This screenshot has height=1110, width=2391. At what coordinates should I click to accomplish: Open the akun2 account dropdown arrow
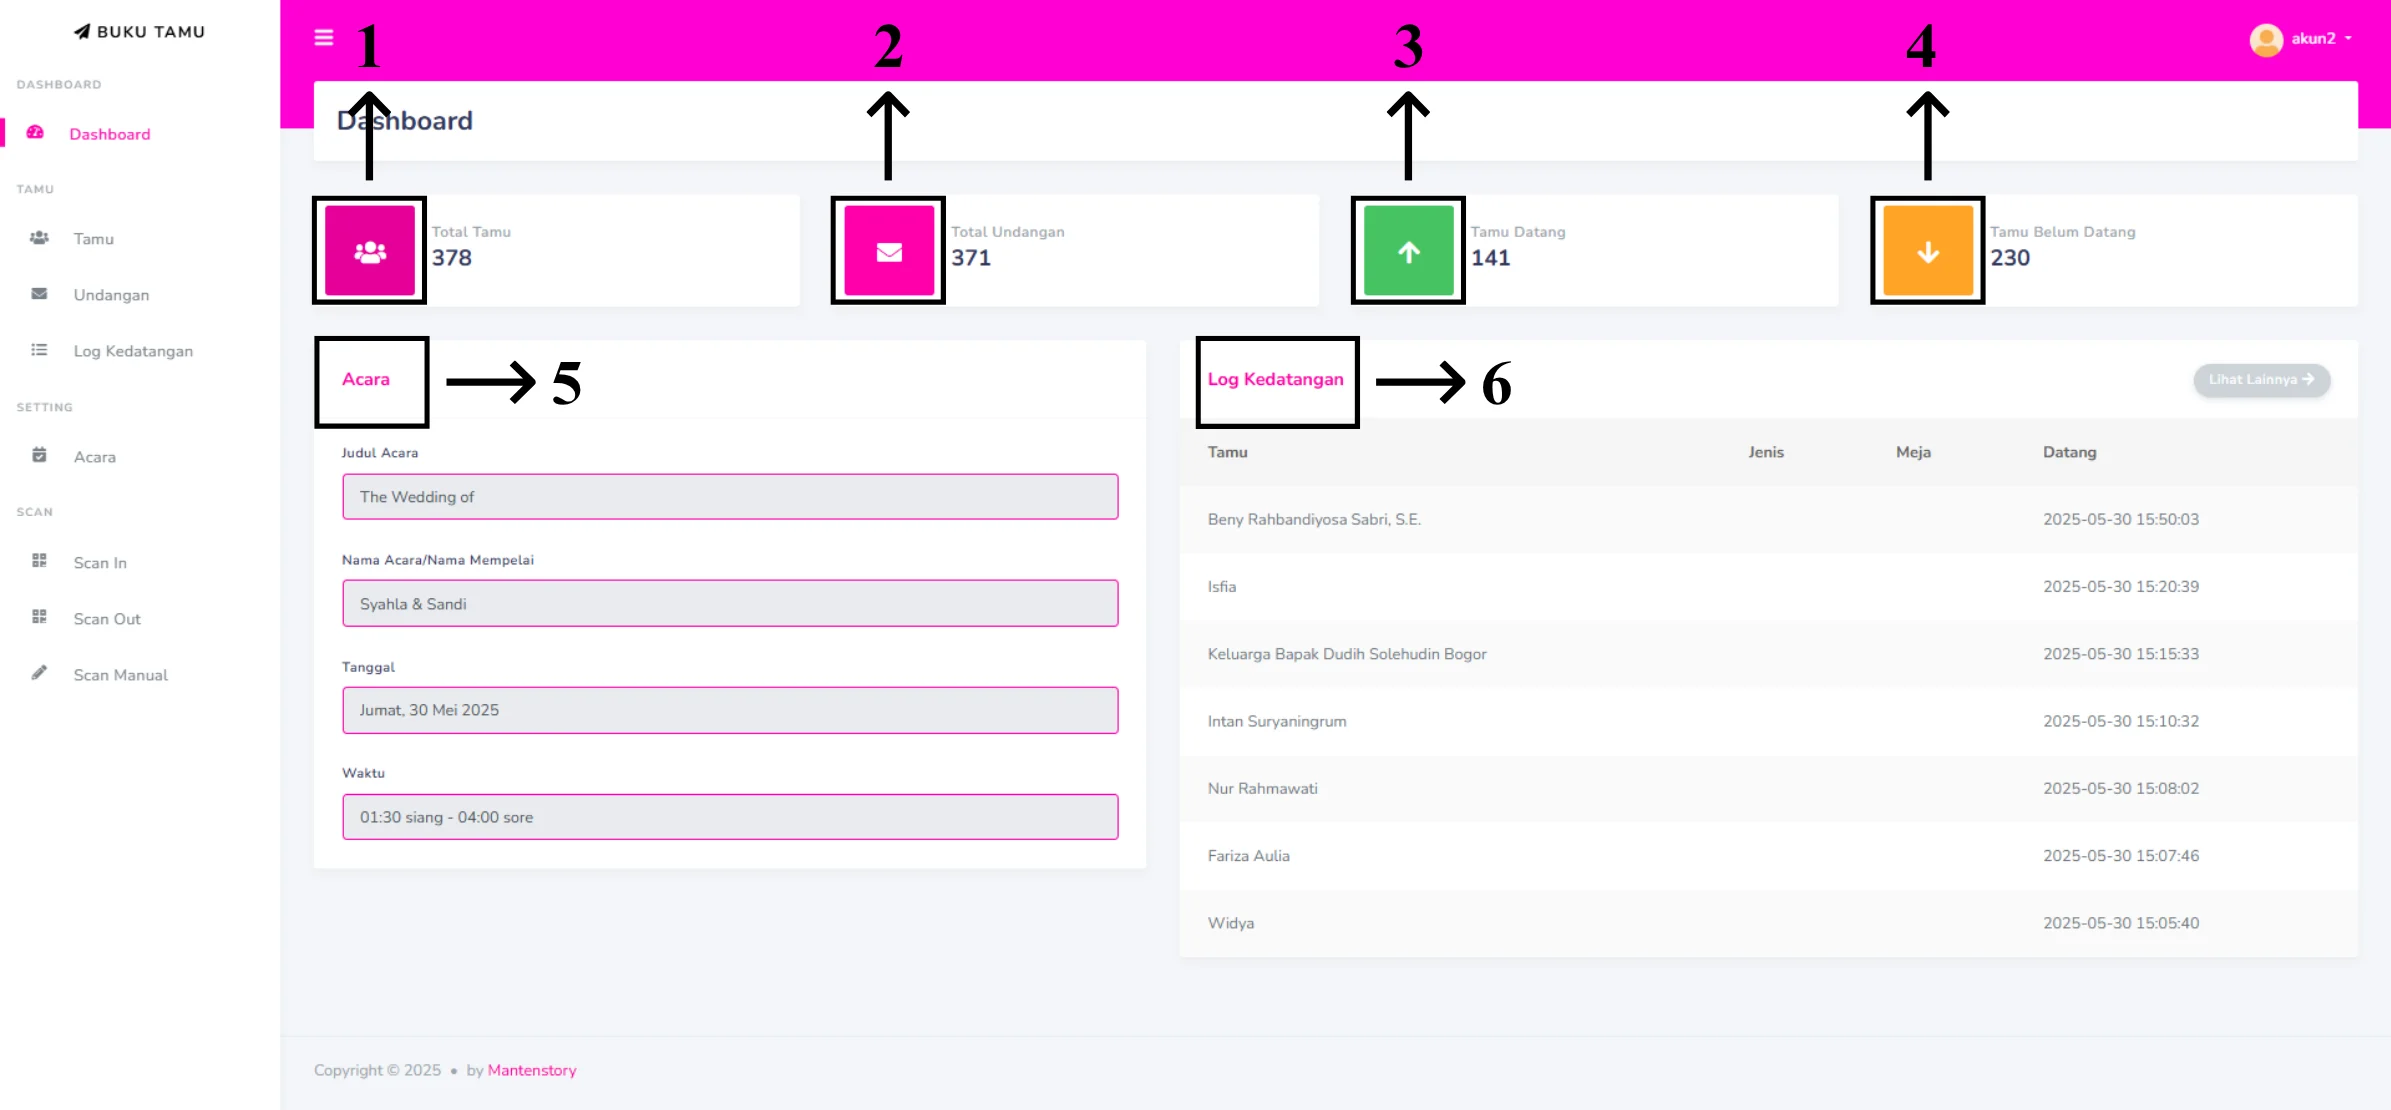point(2348,39)
